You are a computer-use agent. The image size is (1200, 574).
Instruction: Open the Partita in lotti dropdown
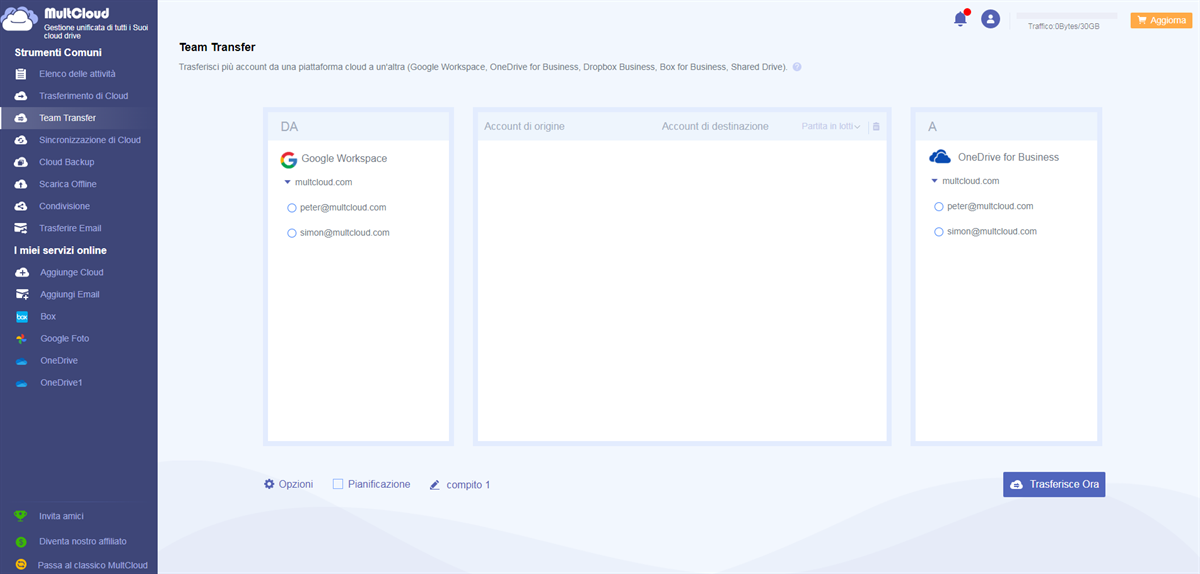tap(830, 127)
